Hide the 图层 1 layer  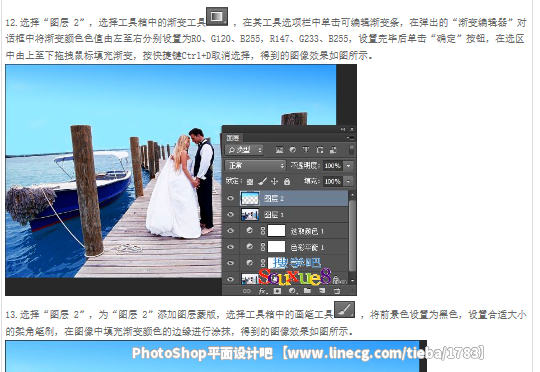point(230,214)
